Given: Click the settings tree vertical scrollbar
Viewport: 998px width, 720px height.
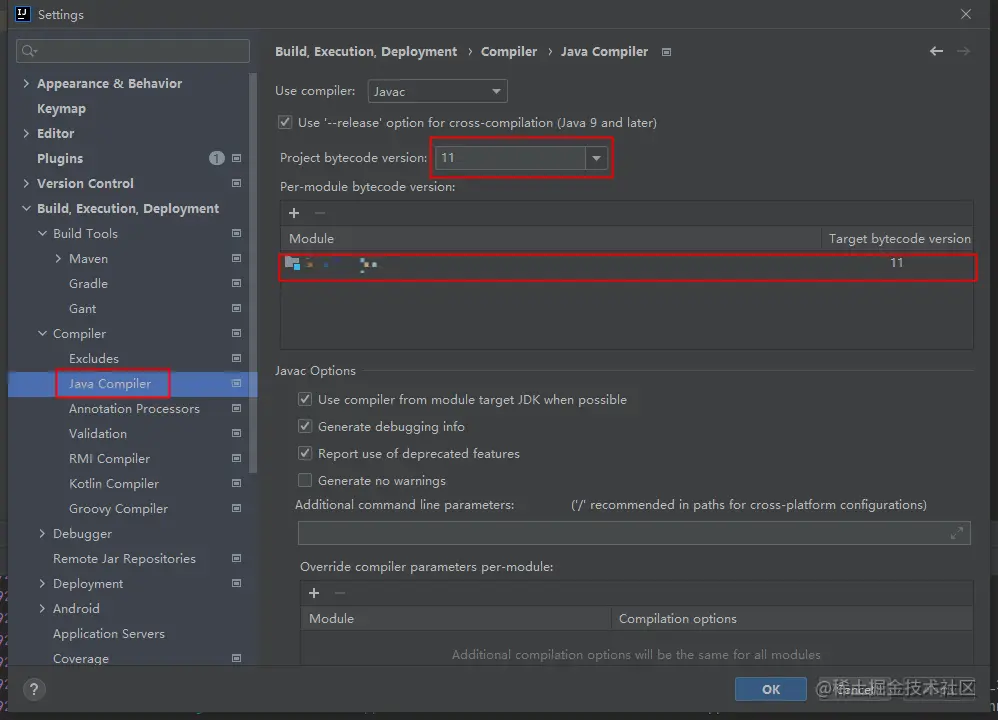Looking at the screenshot, I should [253, 274].
